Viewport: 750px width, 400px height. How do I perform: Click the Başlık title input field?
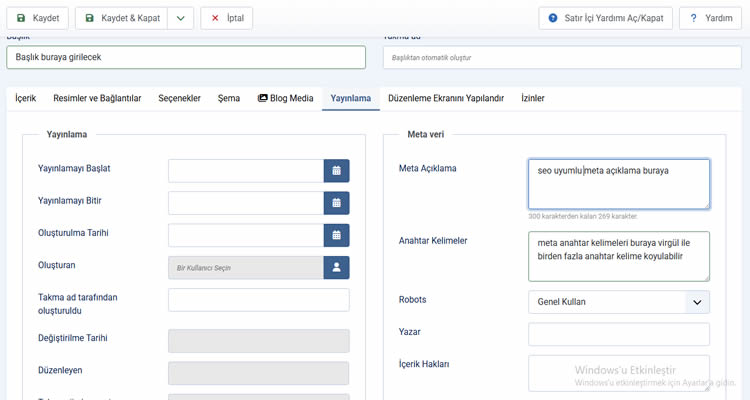pyautogui.click(x=186, y=58)
